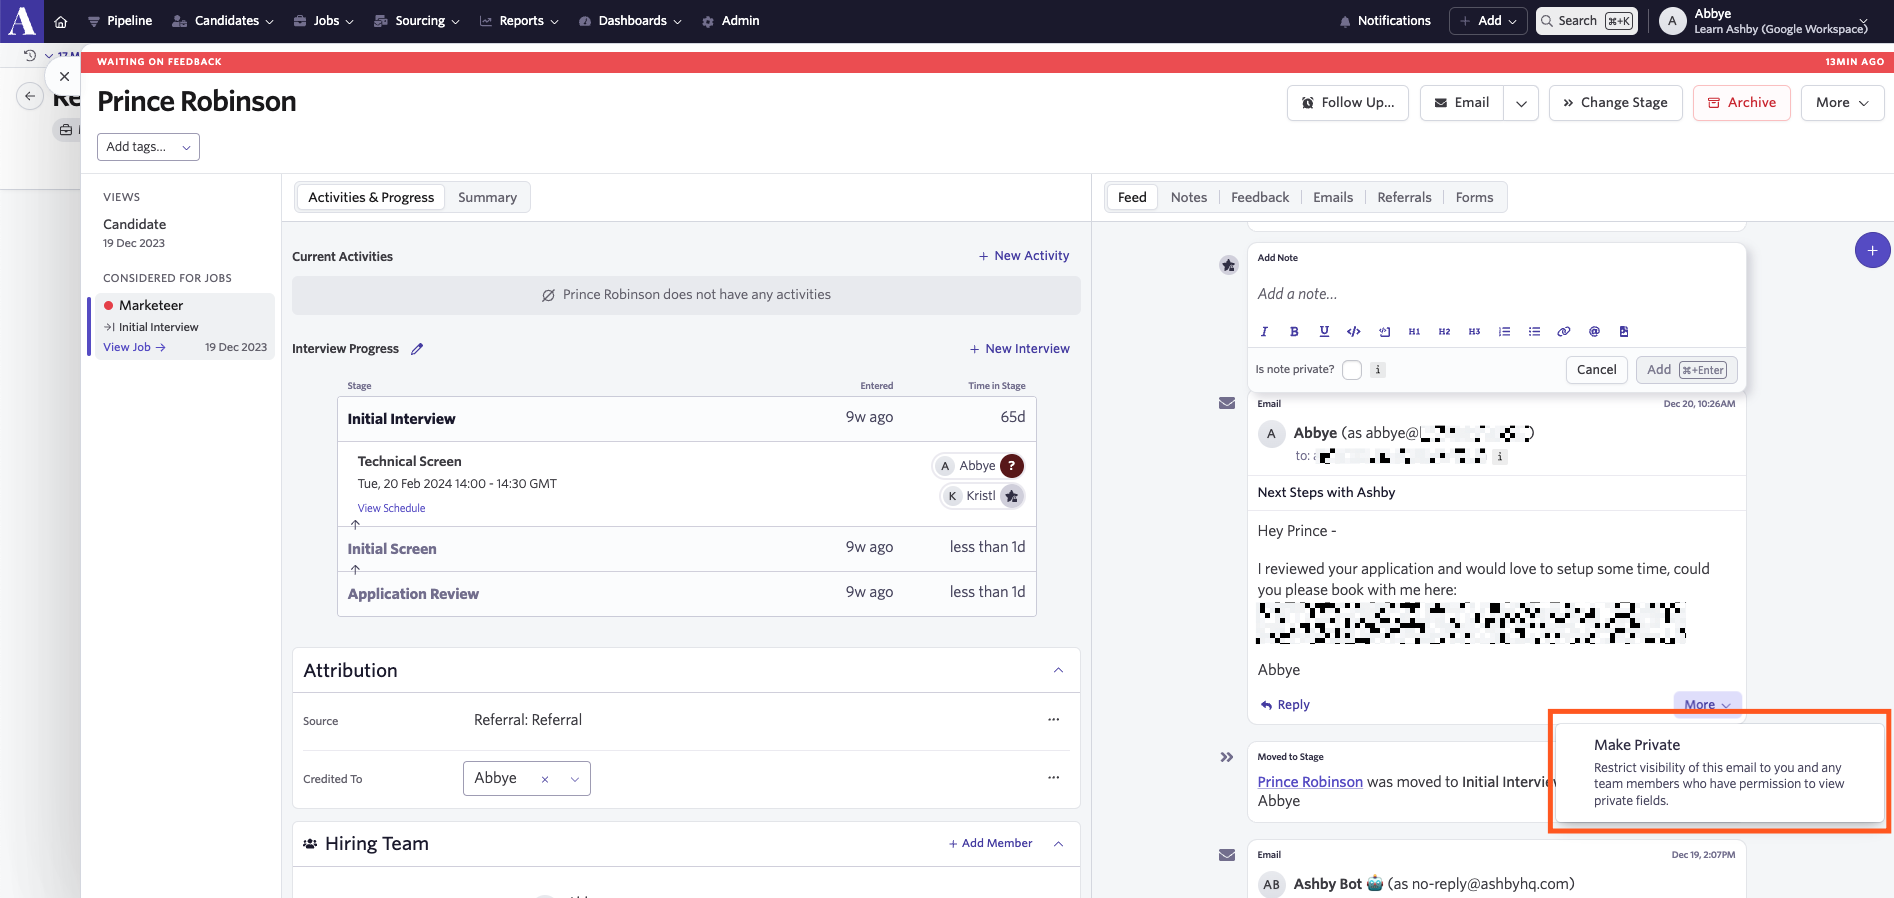Click the Follow Up button
Viewport: 1894px width, 898px height.
(x=1347, y=103)
